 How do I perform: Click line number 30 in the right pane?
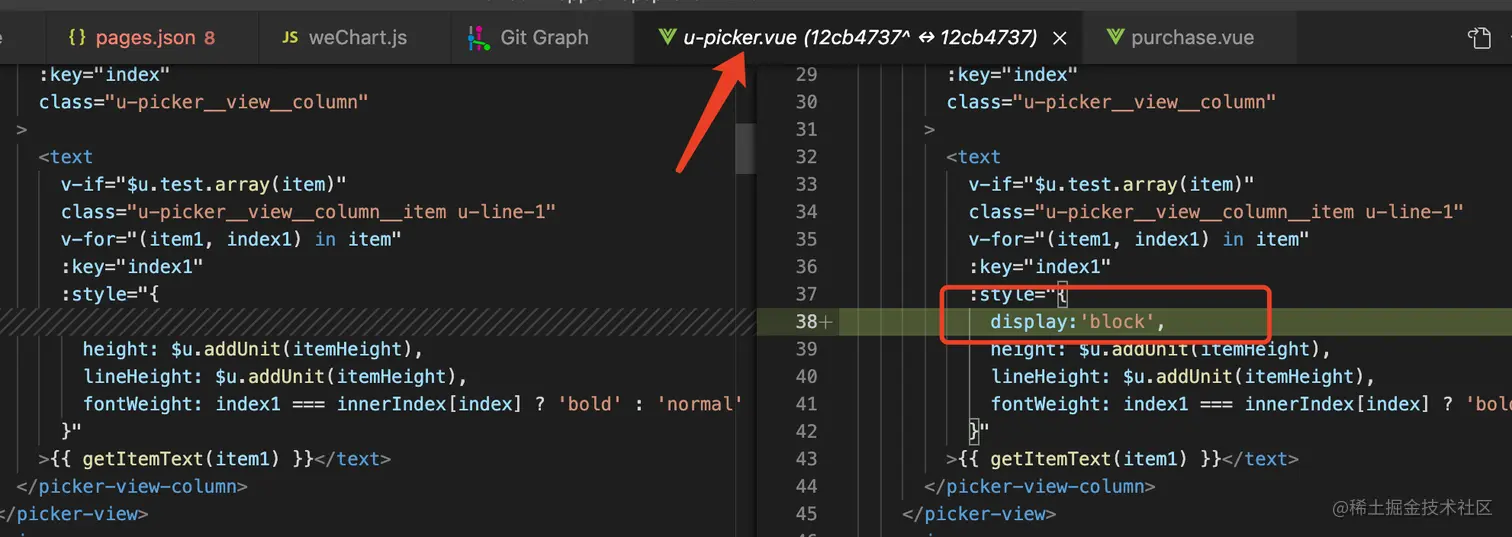point(806,102)
